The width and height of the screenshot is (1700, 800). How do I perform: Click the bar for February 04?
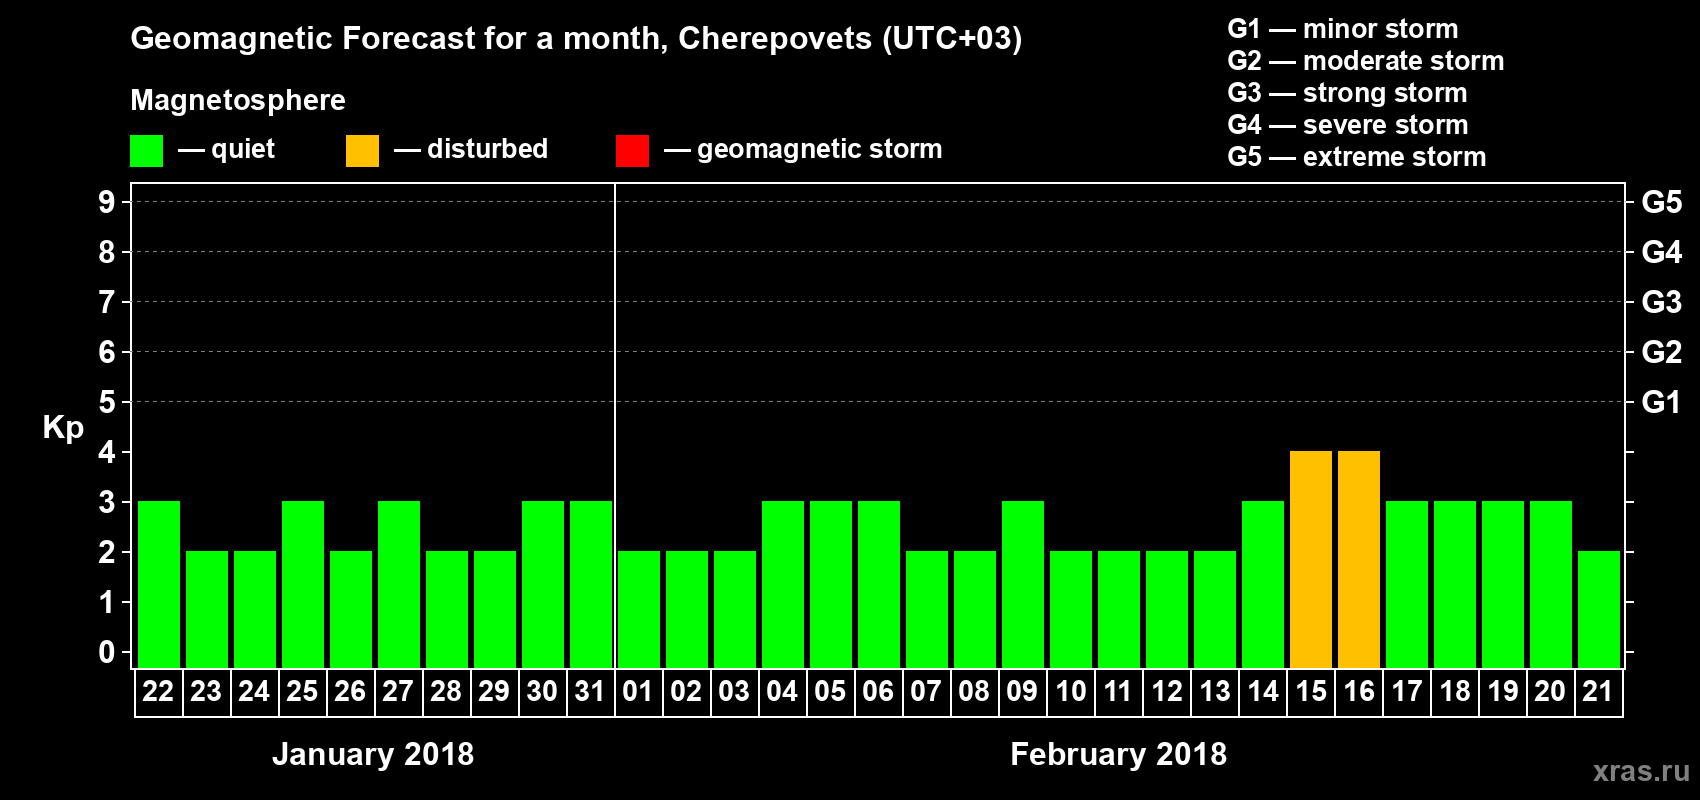pos(783,584)
